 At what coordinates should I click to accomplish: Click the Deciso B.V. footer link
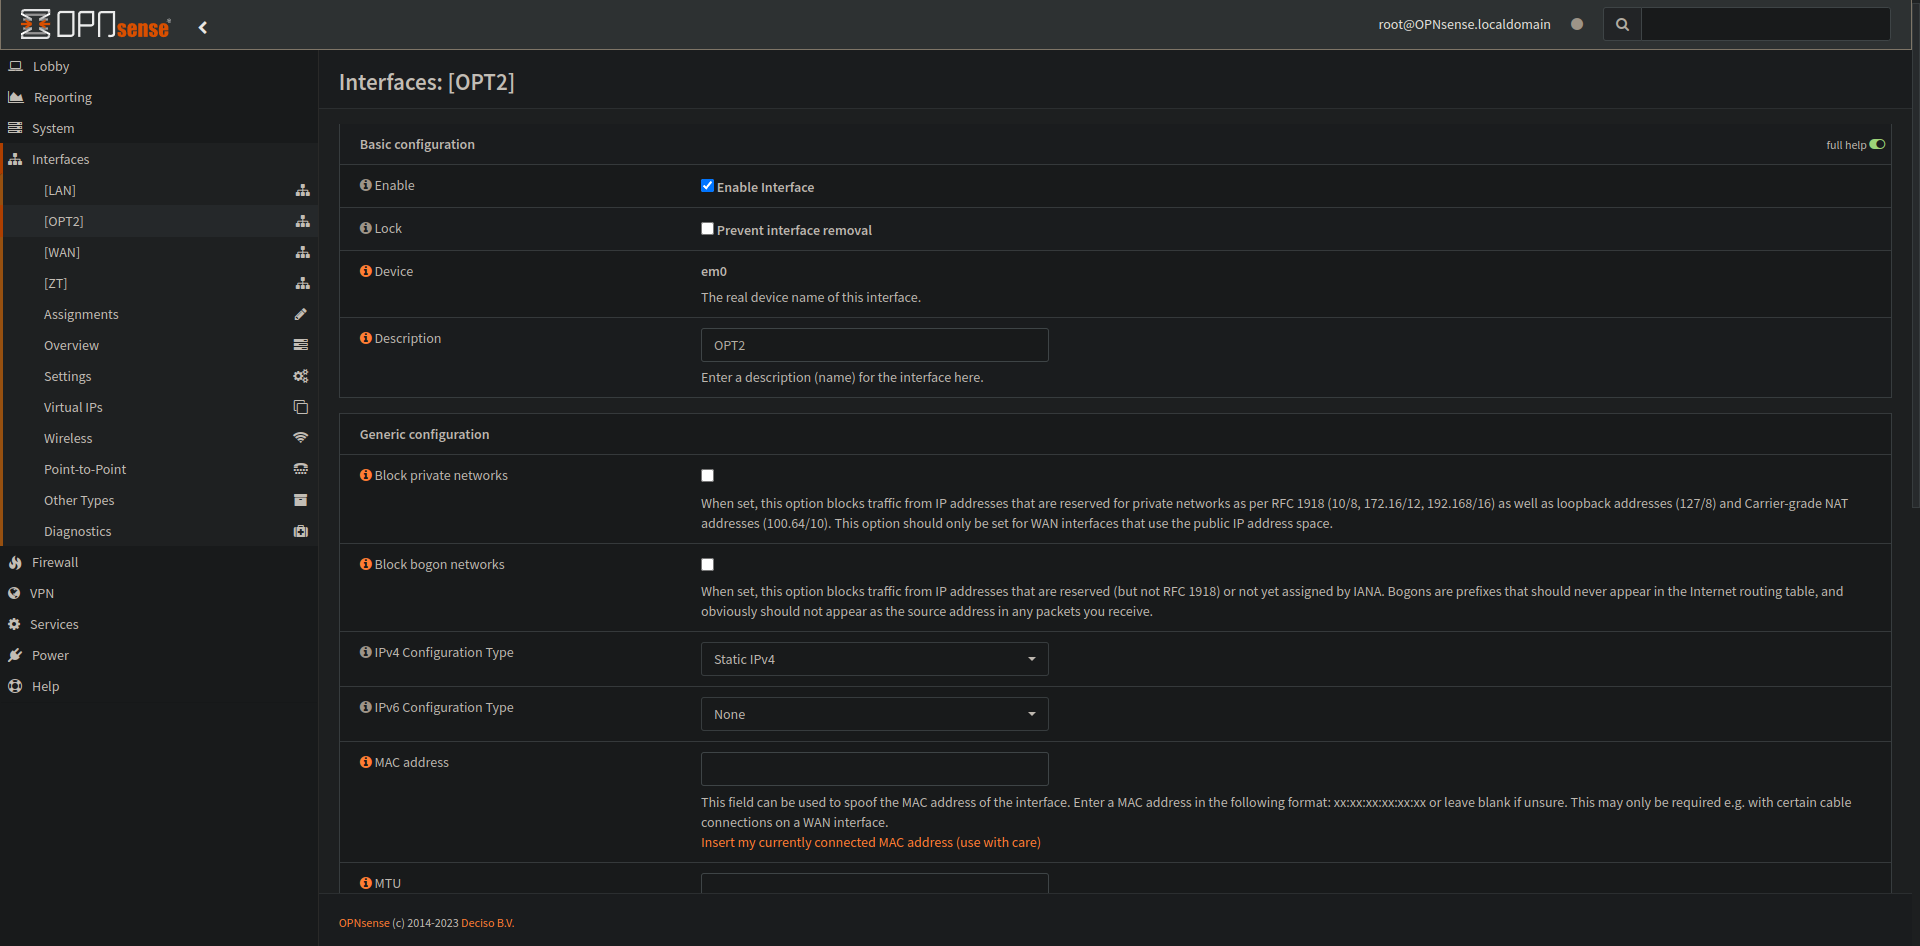pyautogui.click(x=487, y=923)
